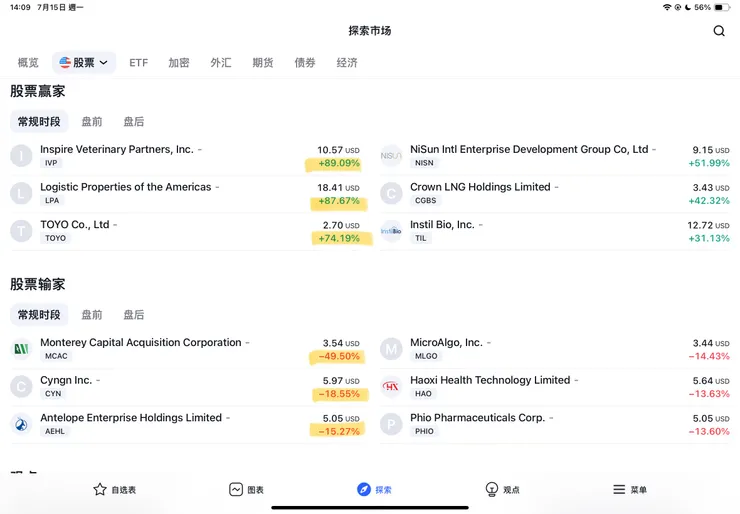Open the hamburger Menu icon

point(619,489)
